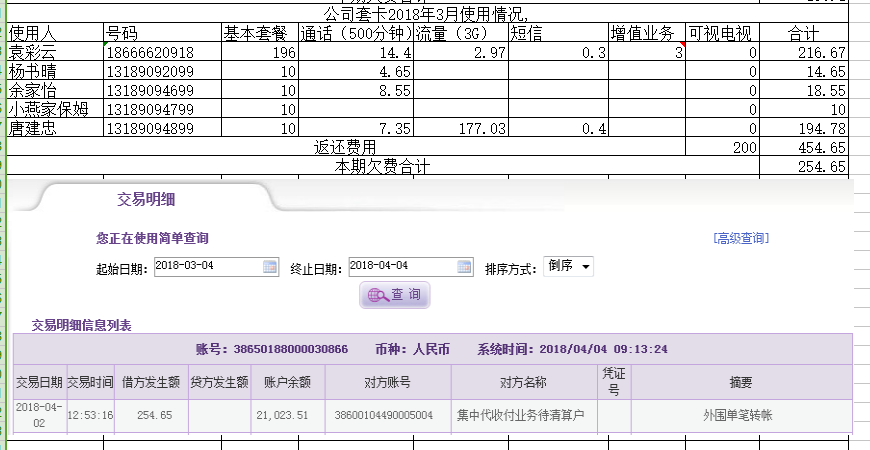
Task: Open the calendar picker for 终止日期
Action: (x=464, y=267)
